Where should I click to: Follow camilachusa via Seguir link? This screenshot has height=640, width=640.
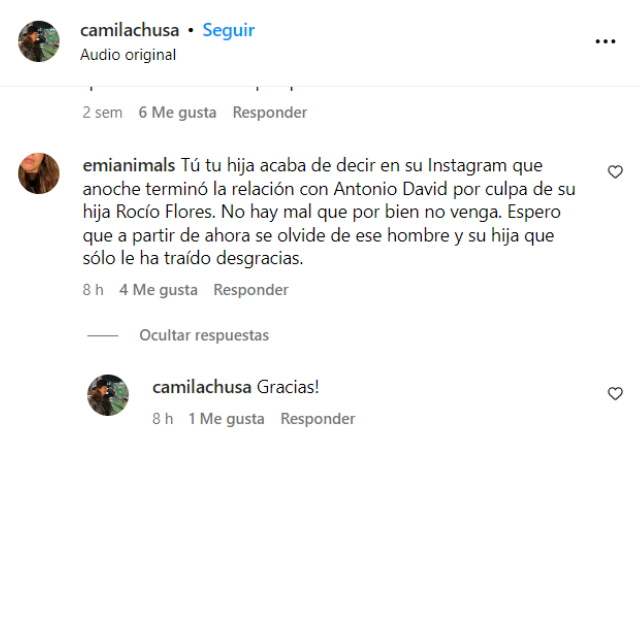[x=229, y=30]
